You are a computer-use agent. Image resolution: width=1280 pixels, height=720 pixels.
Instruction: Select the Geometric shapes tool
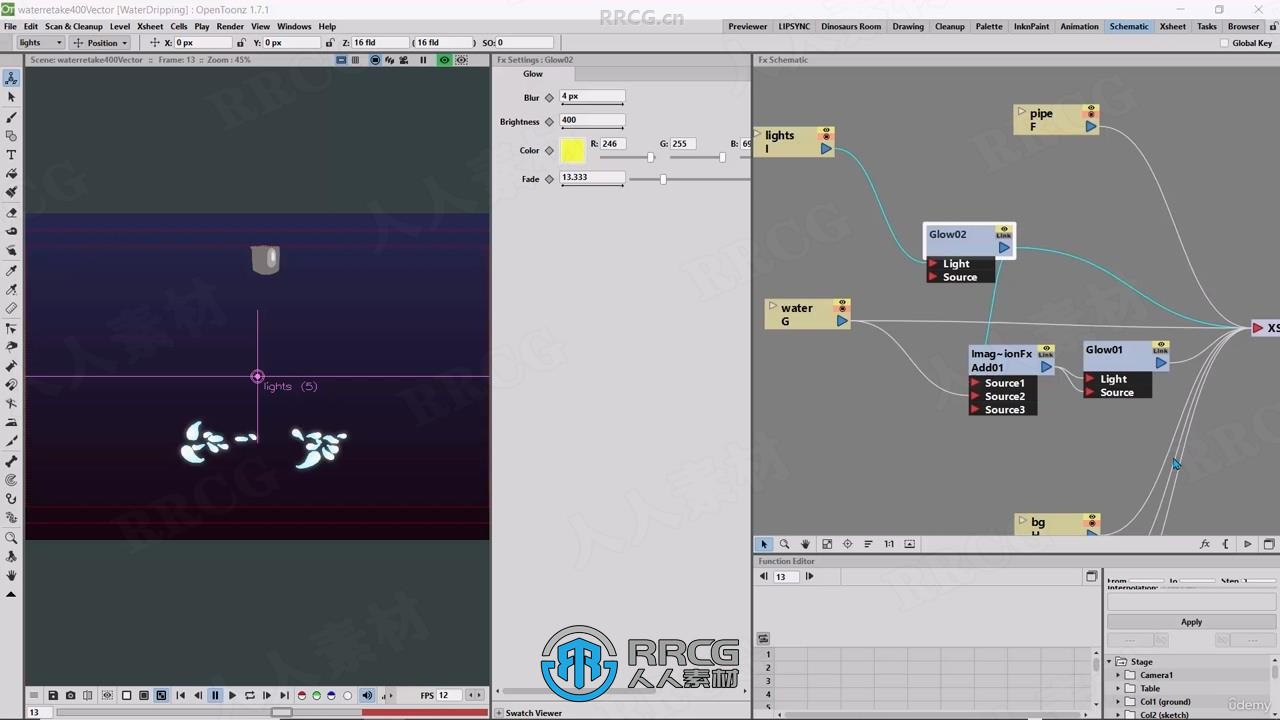tap(11, 136)
